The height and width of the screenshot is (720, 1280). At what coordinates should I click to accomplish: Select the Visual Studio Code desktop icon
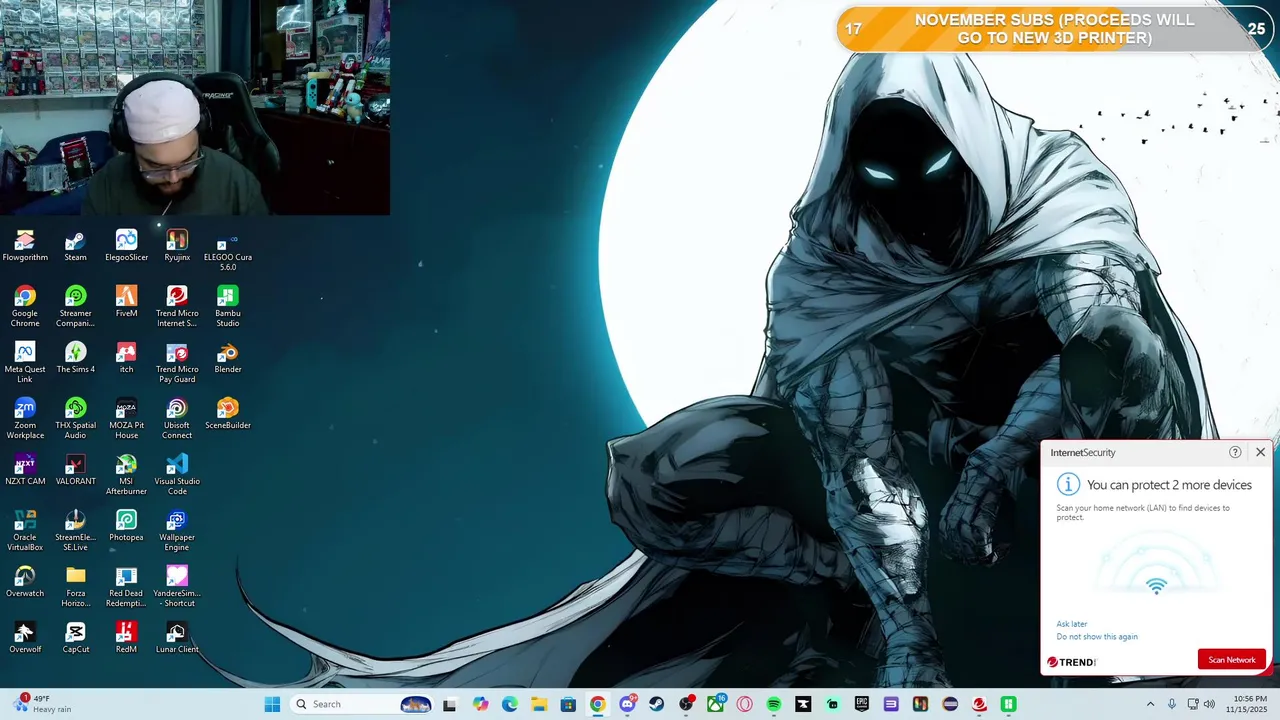pyautogui.click(x=177, y=475)
